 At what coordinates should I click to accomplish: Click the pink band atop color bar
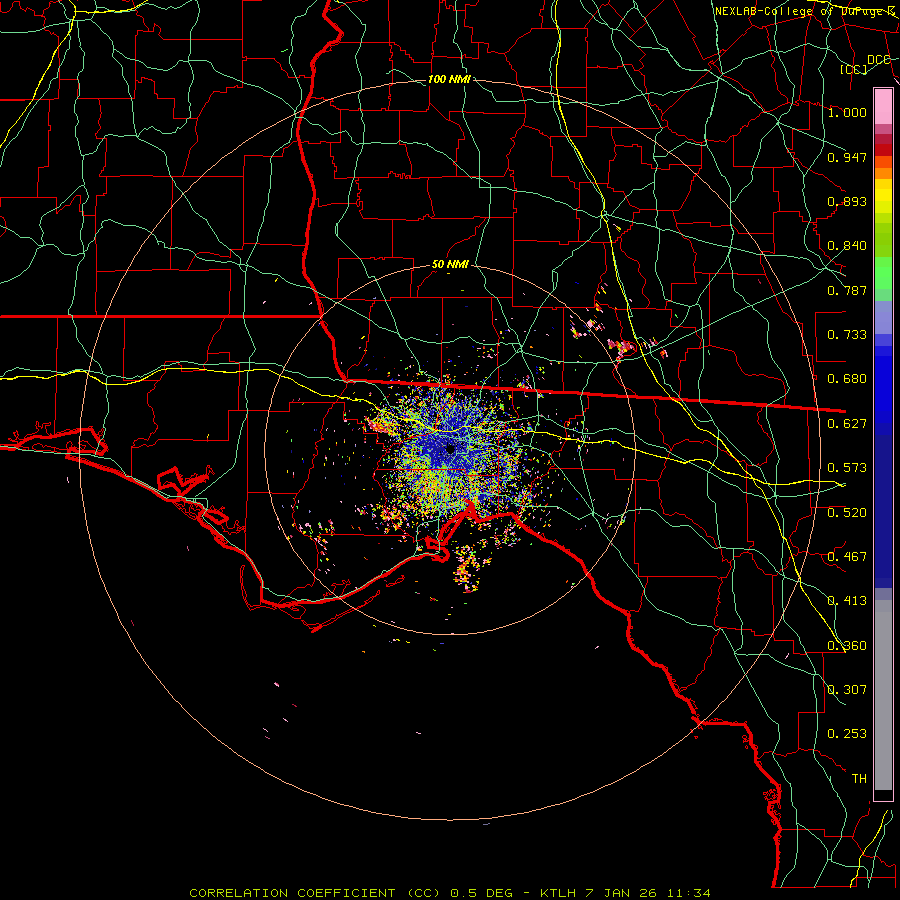(x=883, y=107)
